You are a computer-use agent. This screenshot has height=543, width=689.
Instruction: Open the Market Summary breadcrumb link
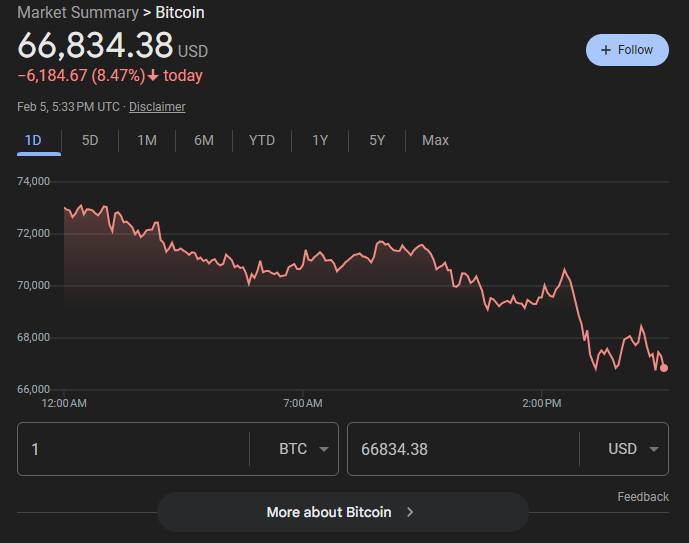[78, 13]
